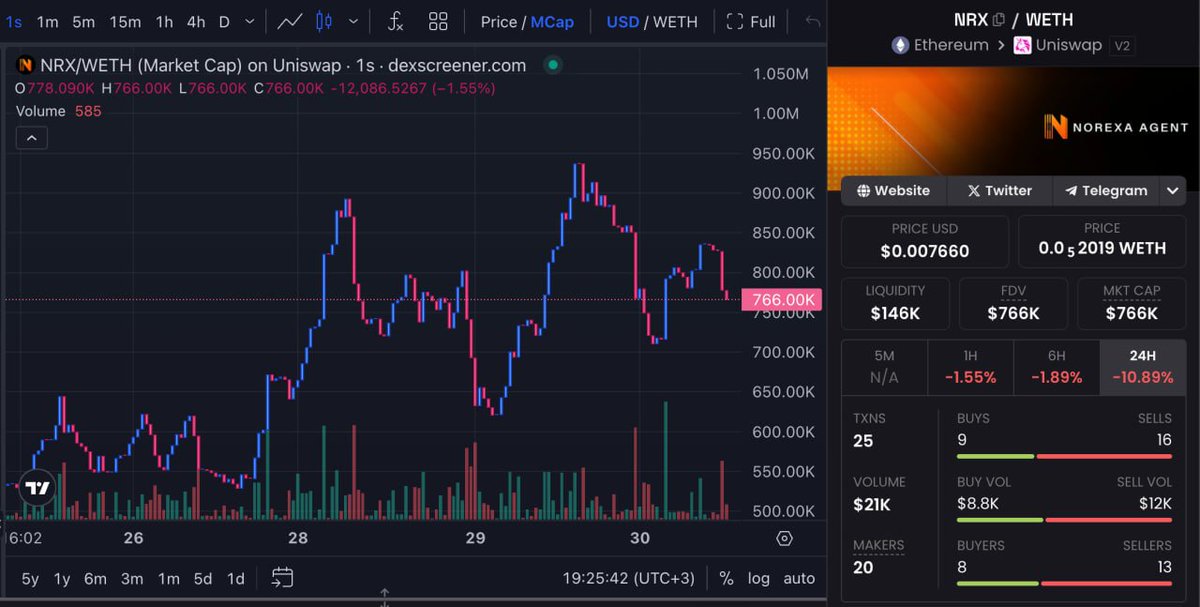Click the Uniswap DEX name
This screenshot has height=607, width=1200.
tap(1069, 45)
